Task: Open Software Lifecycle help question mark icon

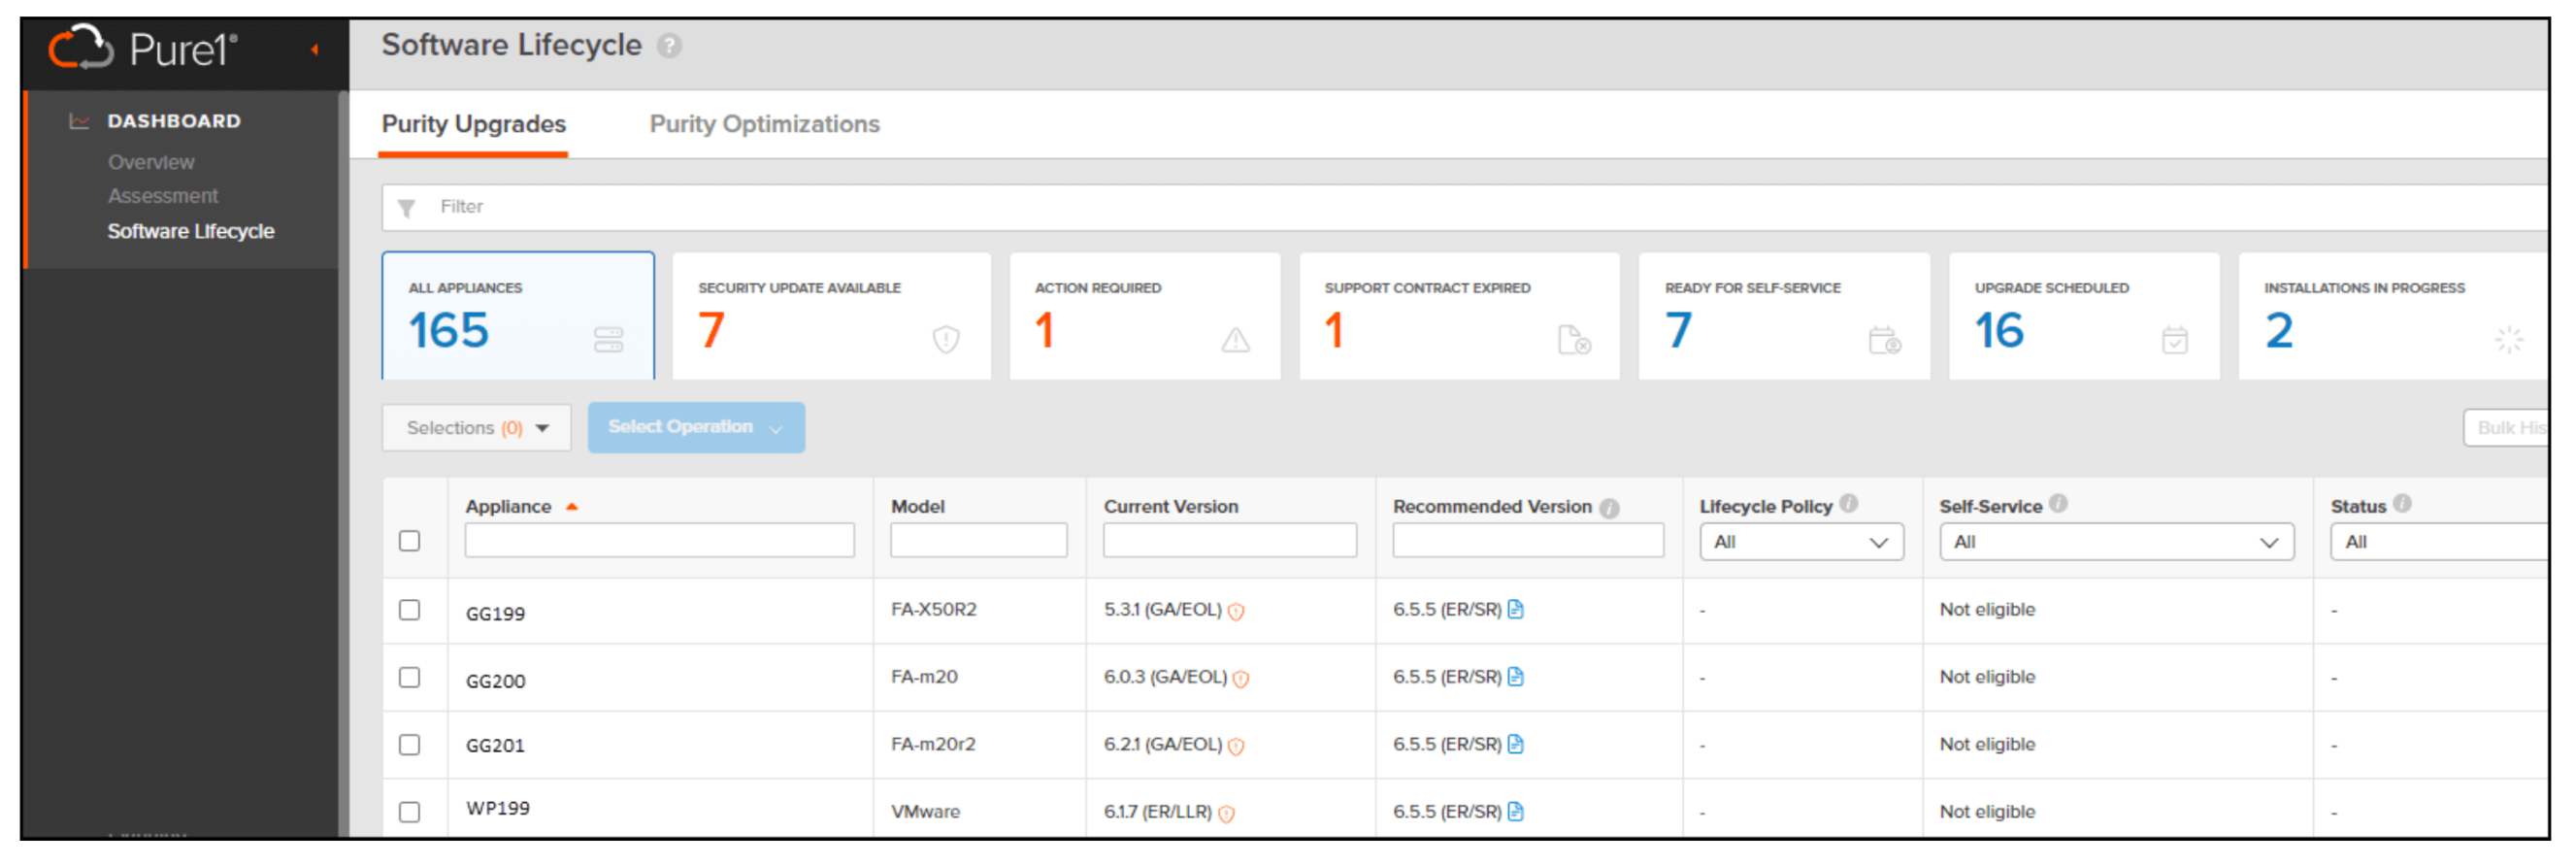Action: [669, 46]
